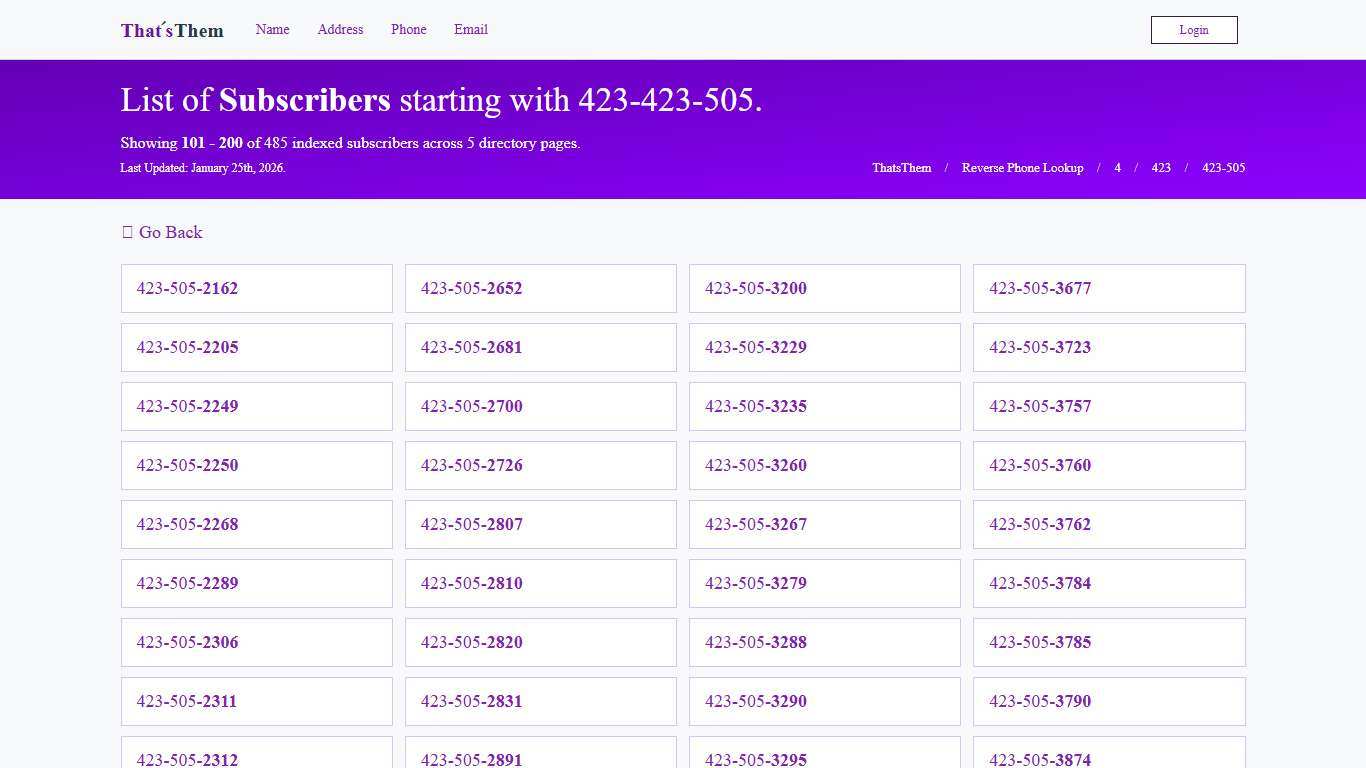The image size is (1366, 768).
Task: Open subscriber 423-505-3874
Action: [1040, 760]
